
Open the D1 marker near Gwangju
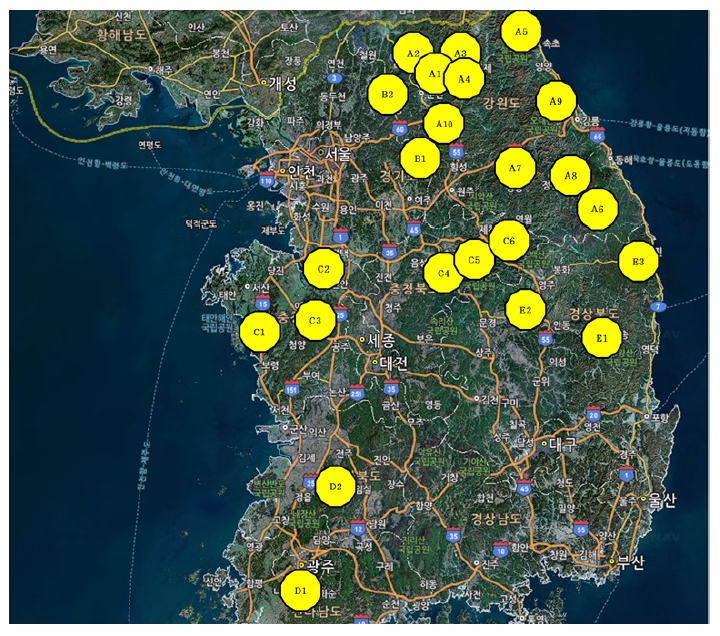[300, 590]
